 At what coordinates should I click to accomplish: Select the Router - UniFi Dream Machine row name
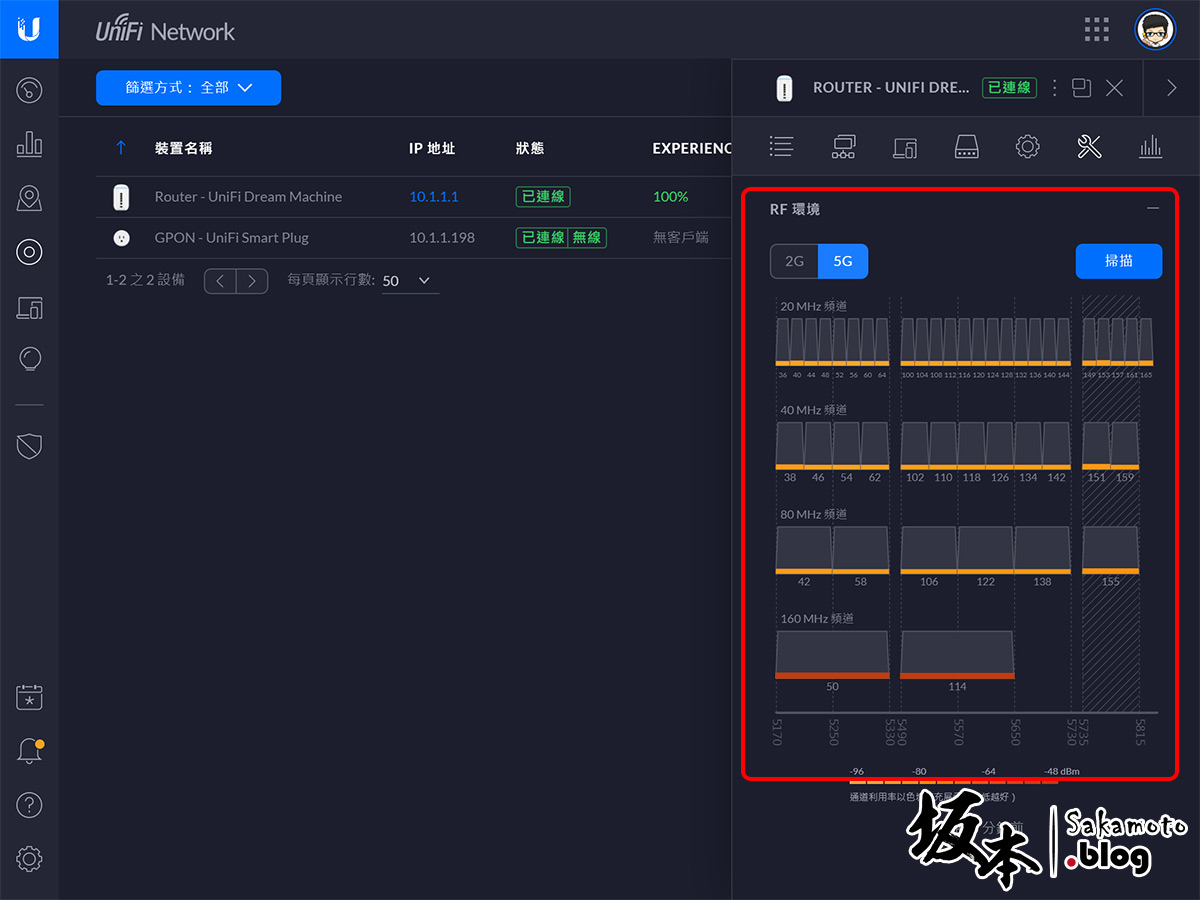coord(248,197)
